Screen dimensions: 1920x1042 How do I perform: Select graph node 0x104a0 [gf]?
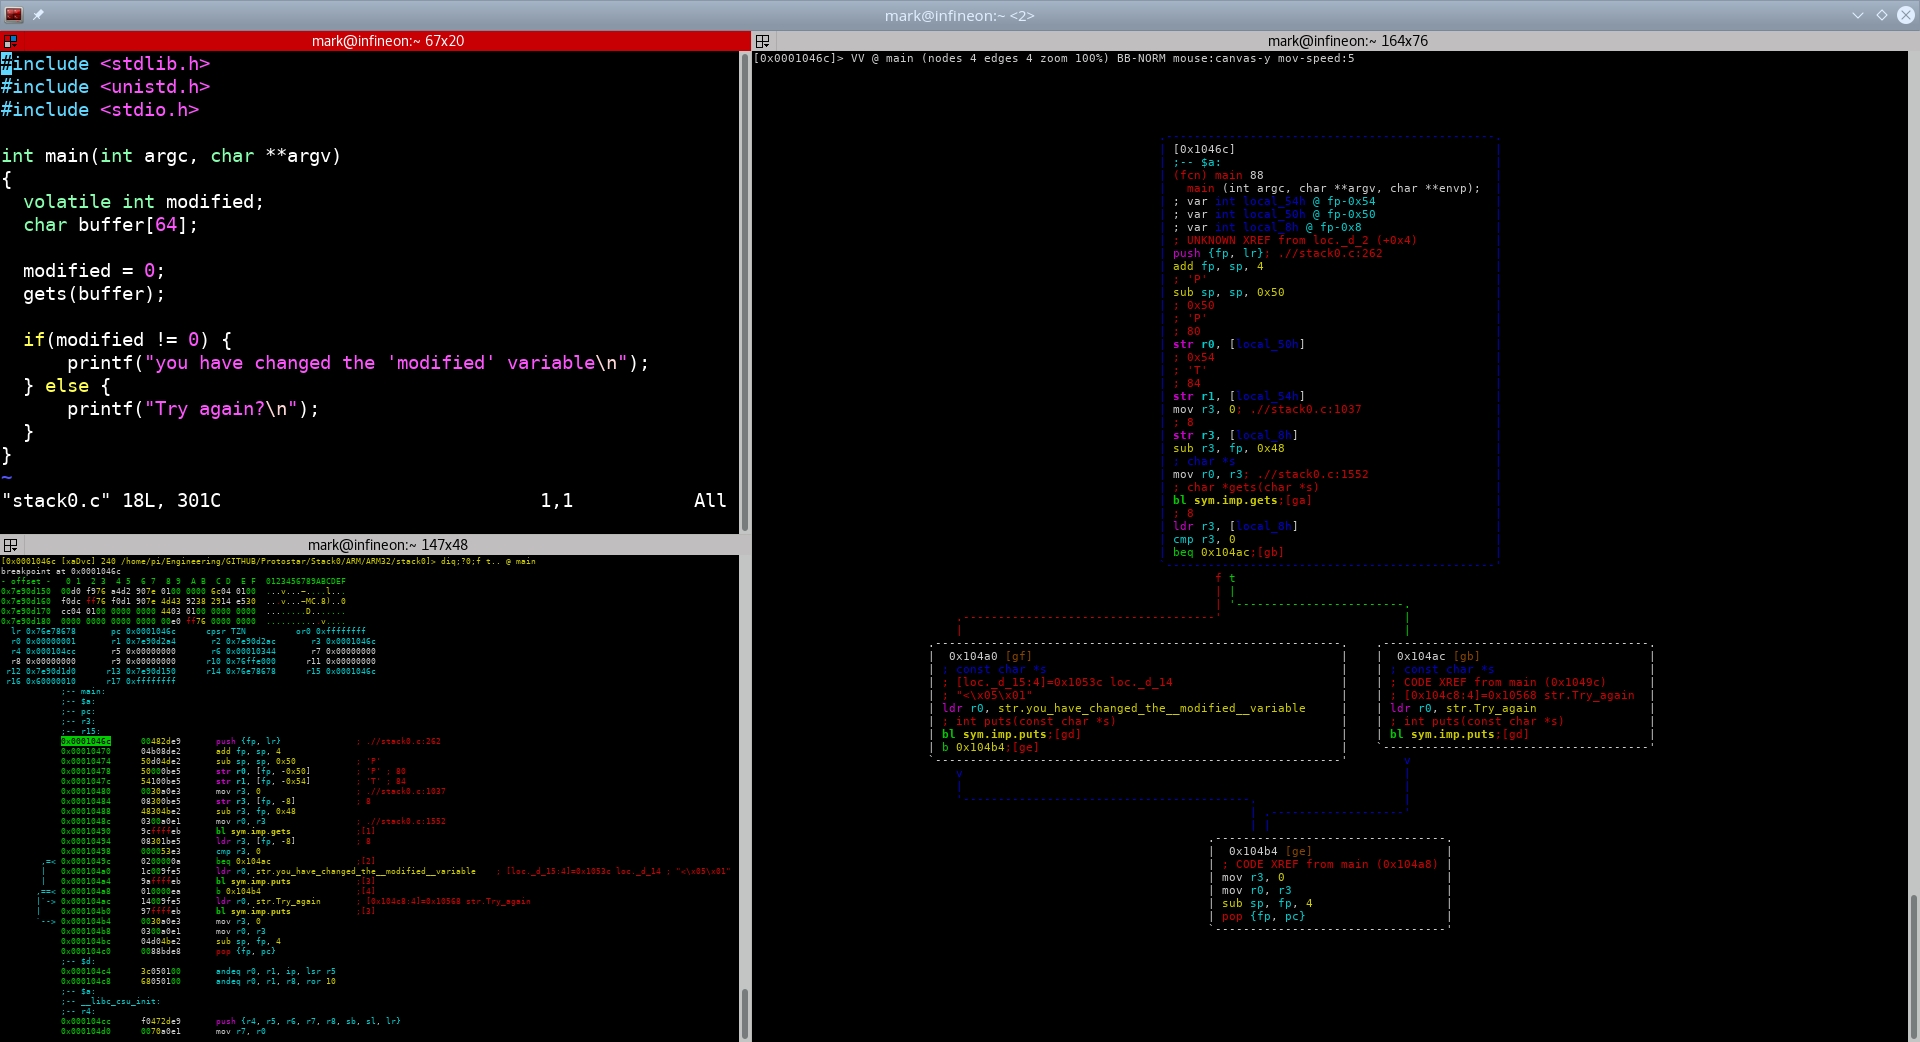989,656
